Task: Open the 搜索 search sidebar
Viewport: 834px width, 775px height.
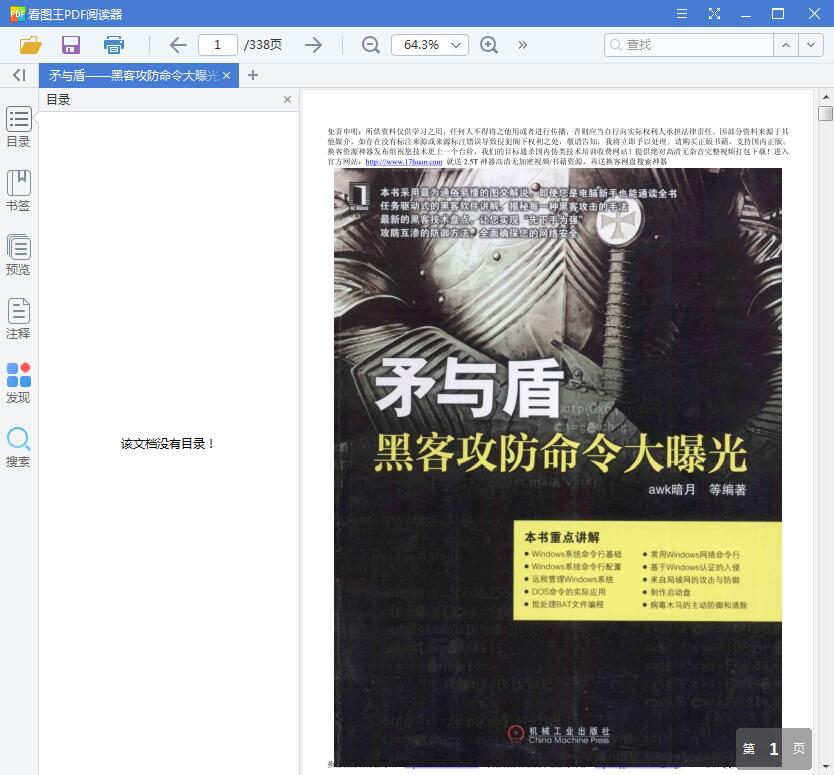Action: 19,447
